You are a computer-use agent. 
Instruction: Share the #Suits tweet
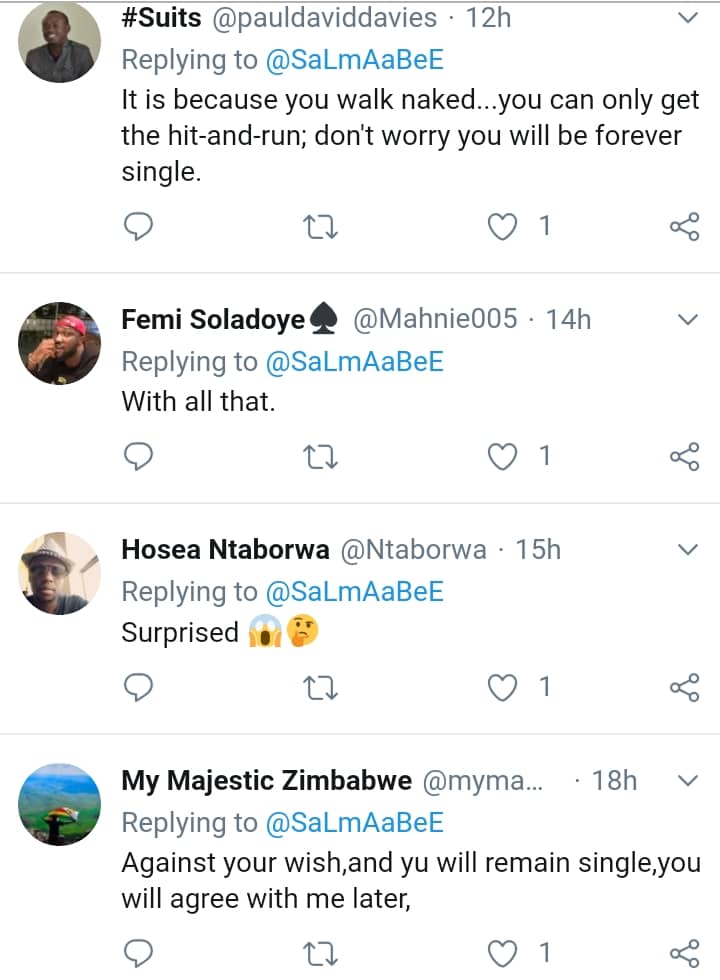coord(684,227)
